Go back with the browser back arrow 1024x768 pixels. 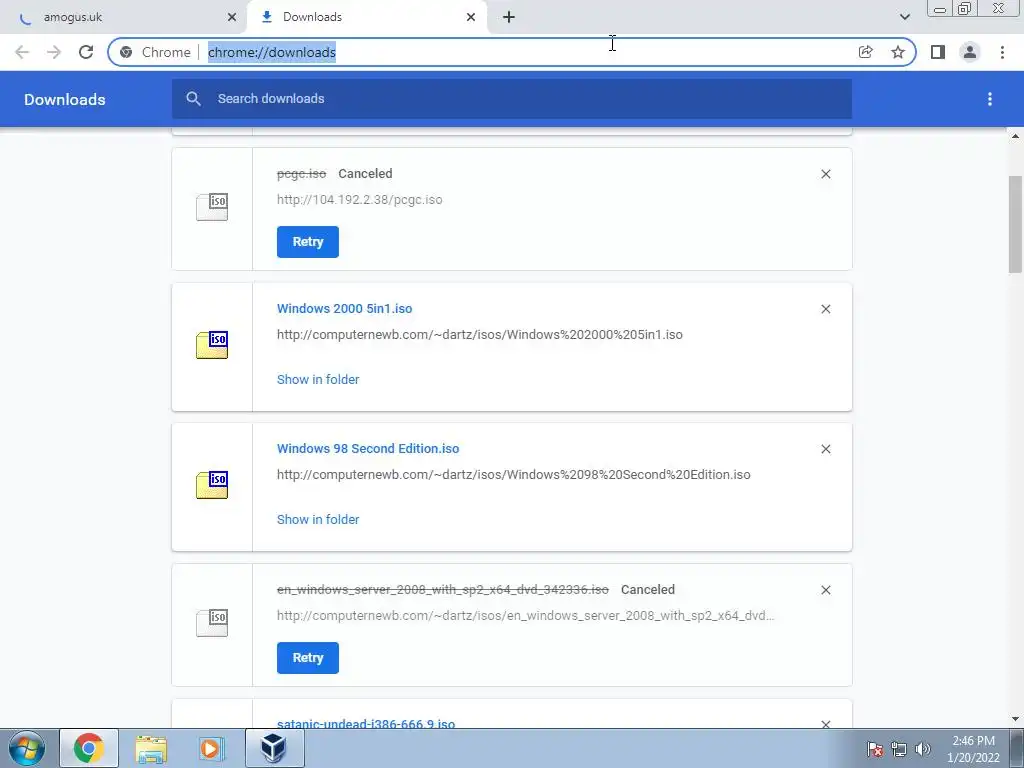[x=22, y=52]
